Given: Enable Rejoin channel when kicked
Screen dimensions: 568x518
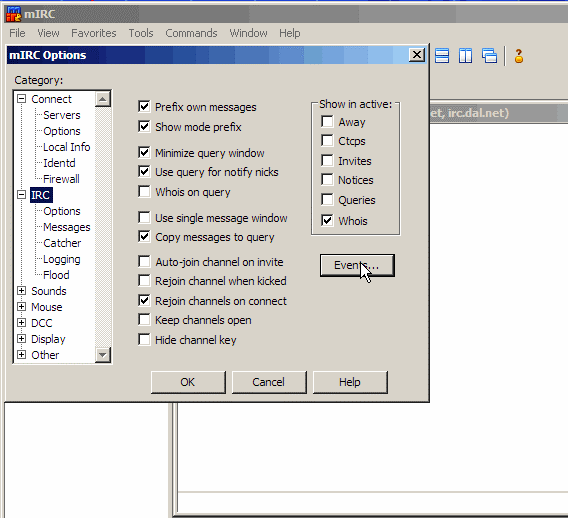Looking at the screenshot, I should (x=144, y=280).
